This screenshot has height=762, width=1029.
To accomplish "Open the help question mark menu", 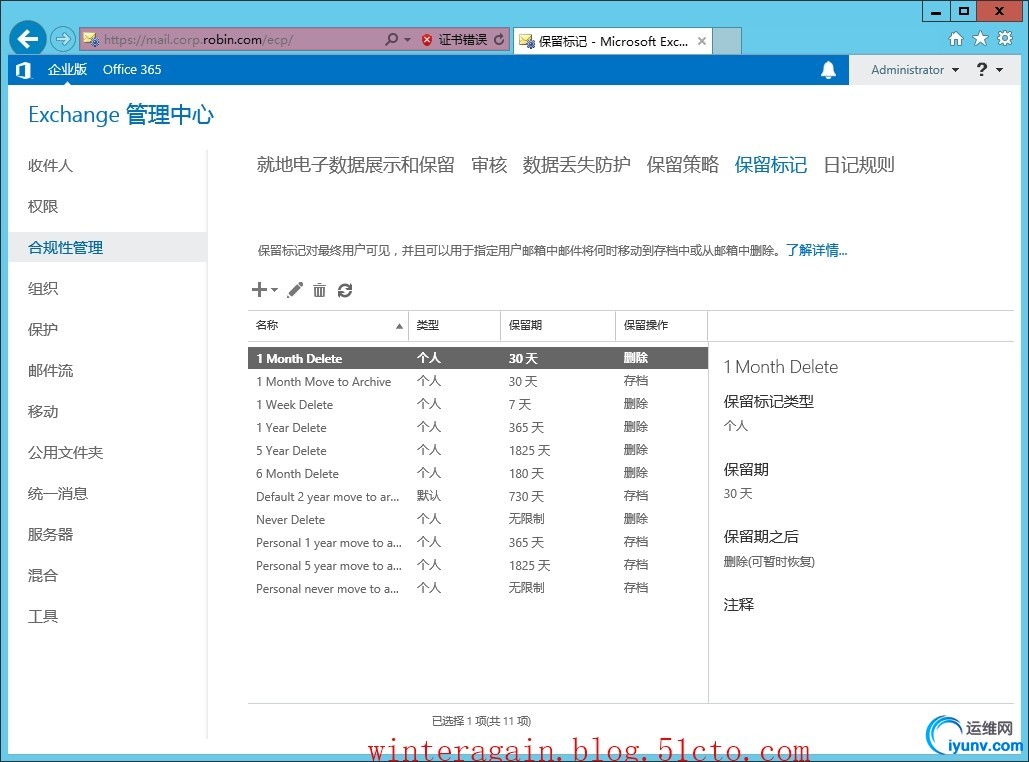I will [990, 70].
